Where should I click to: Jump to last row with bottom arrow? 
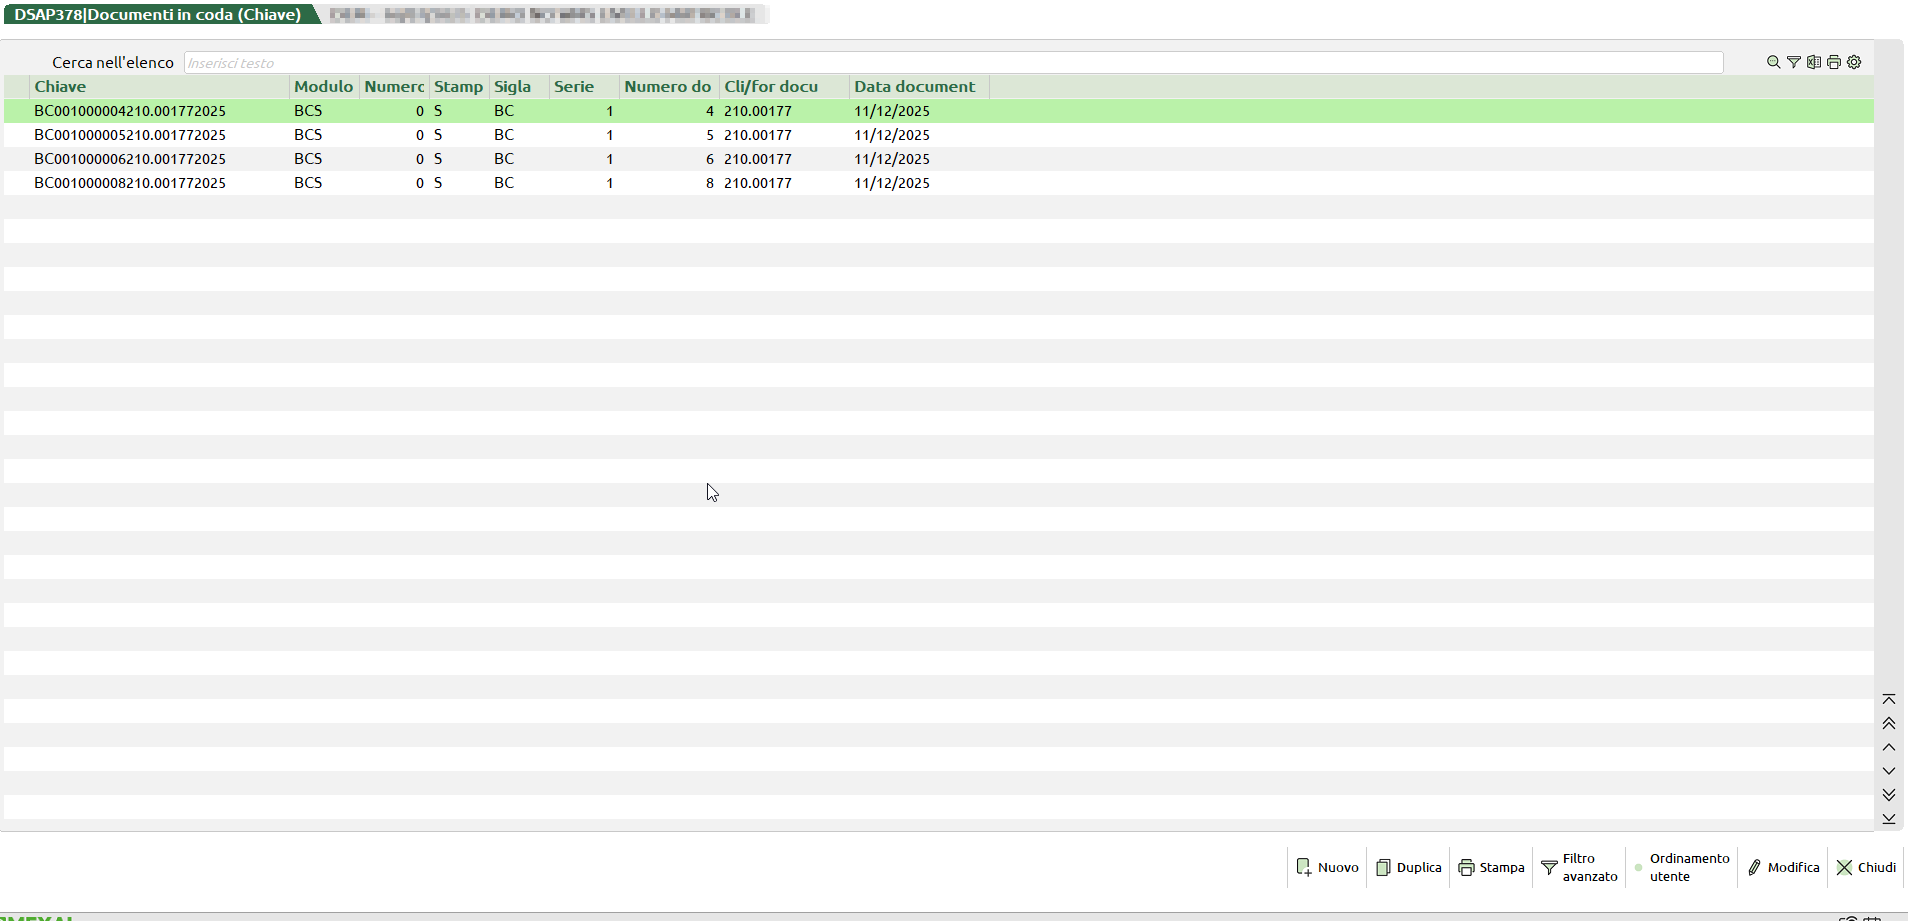tap(1888, 819)
